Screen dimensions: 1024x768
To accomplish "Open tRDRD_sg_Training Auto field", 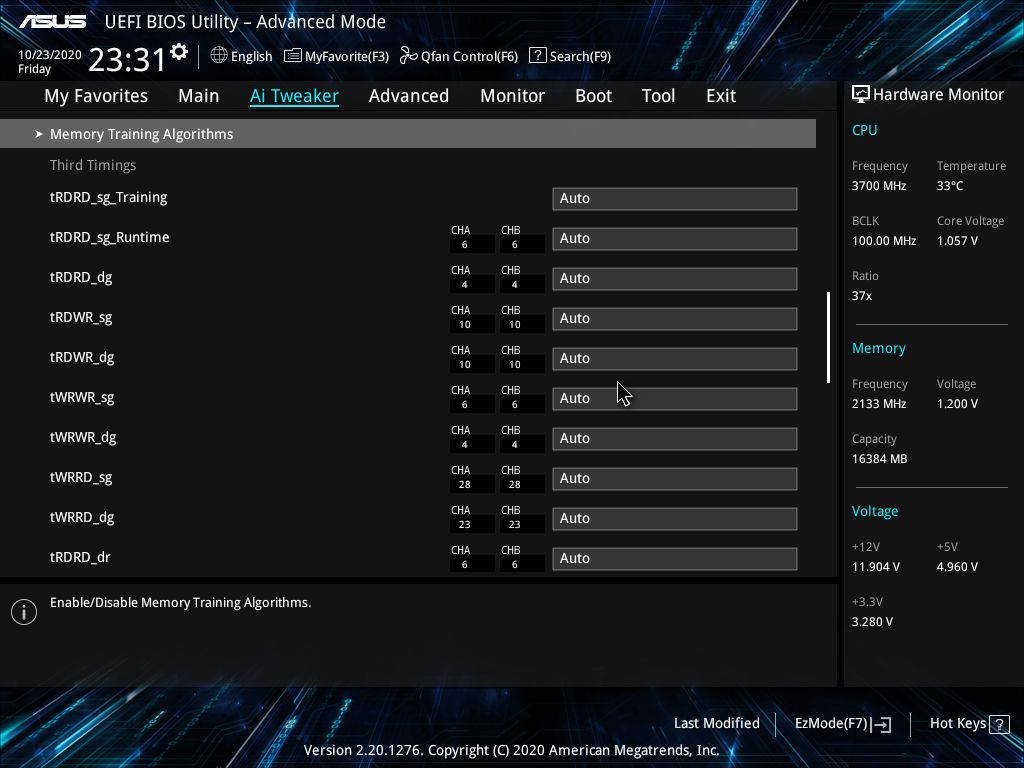I will pyautogui.click(x=675, y=199).
